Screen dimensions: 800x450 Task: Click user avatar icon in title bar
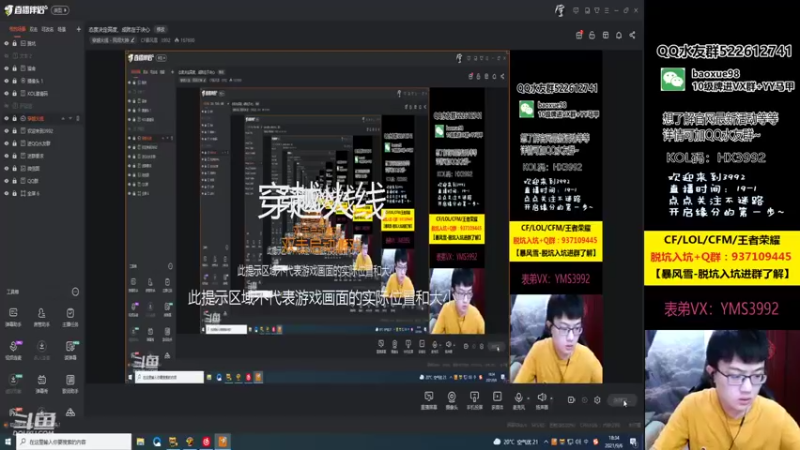(560, 10)
